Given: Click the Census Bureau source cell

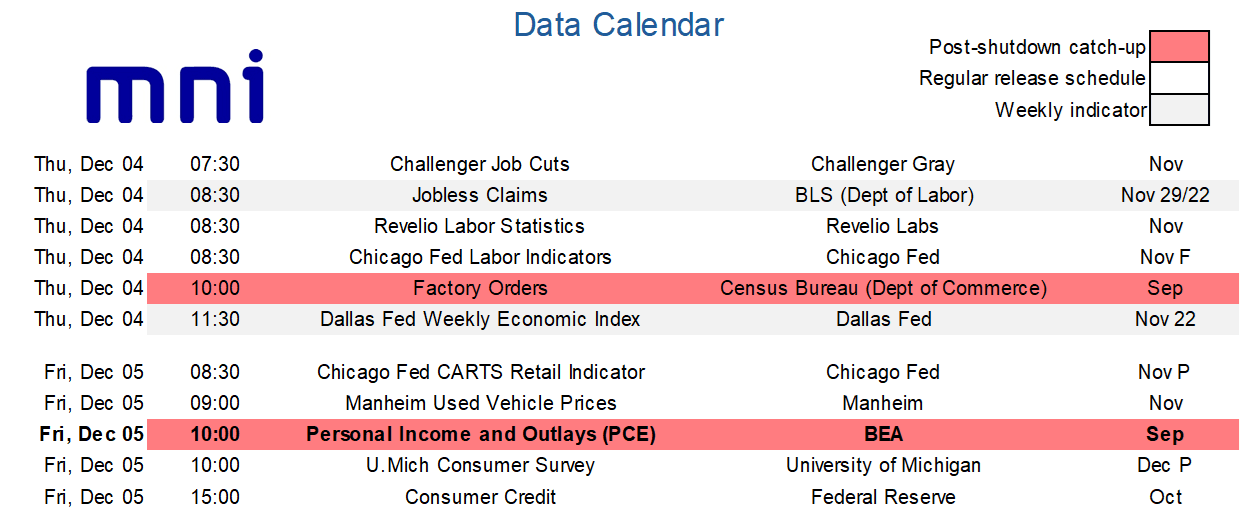Looking at the screenshot, I should 883,288.
